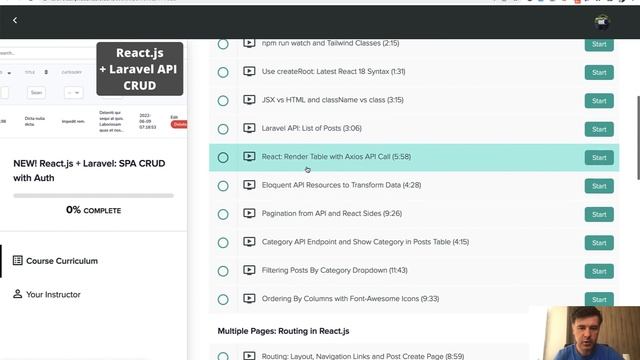Click the course progress bar
Image resolution: width=640 pixels, height=360 pixels.
coord(93,196)
